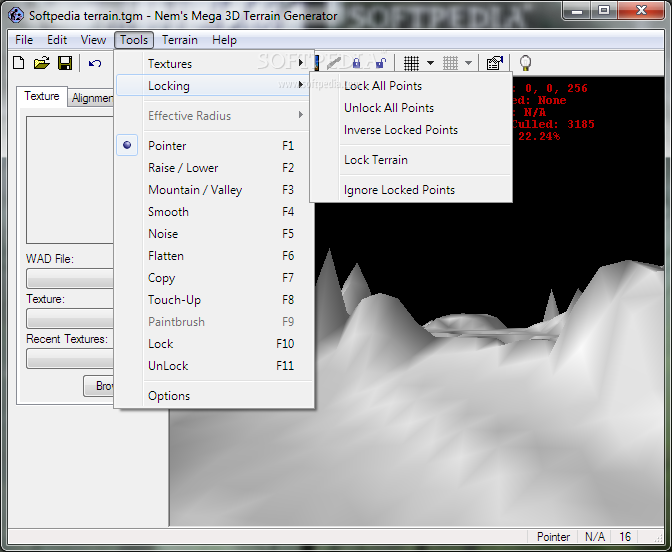
Task: Open Options from Tools menu
Action: click(215, 396)
